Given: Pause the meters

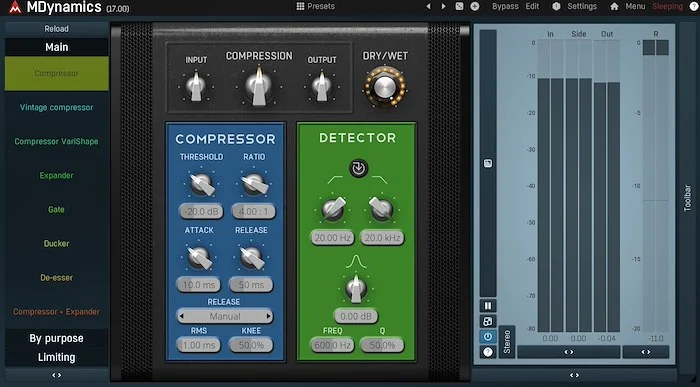Looking at the screenshot, I should tap(488, 306).
